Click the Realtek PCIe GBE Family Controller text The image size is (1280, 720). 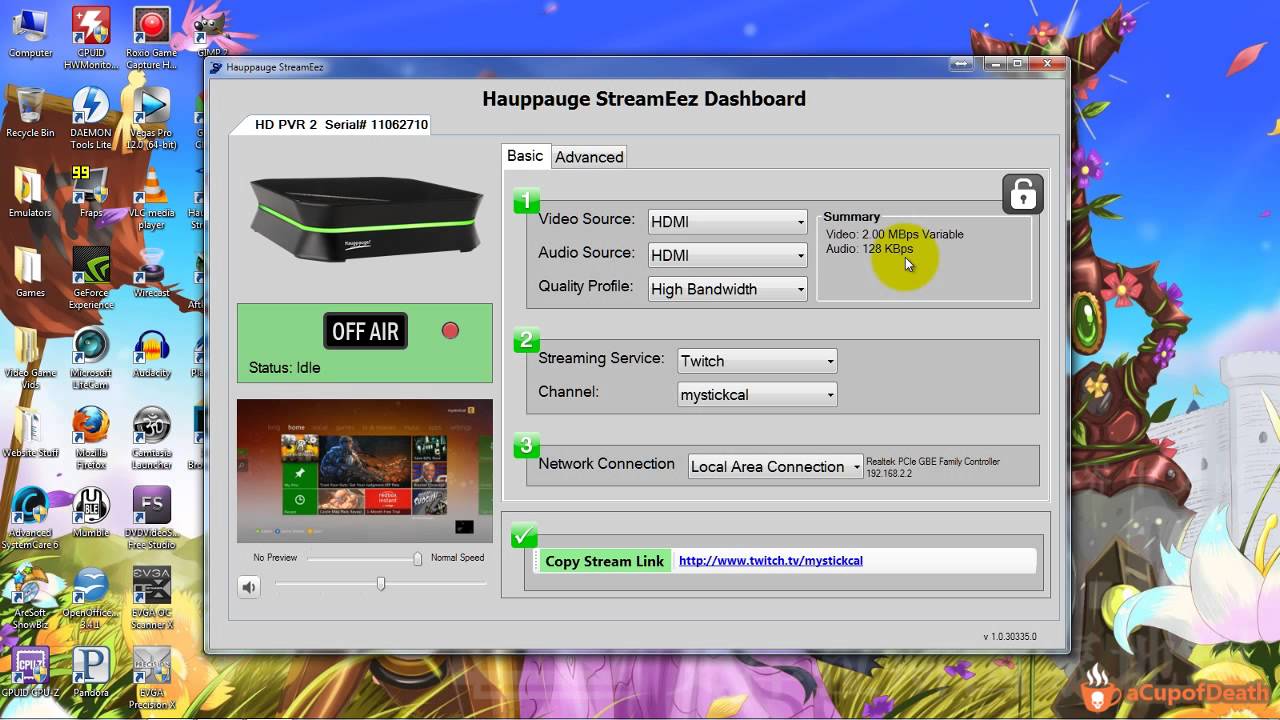click(933, 462)
